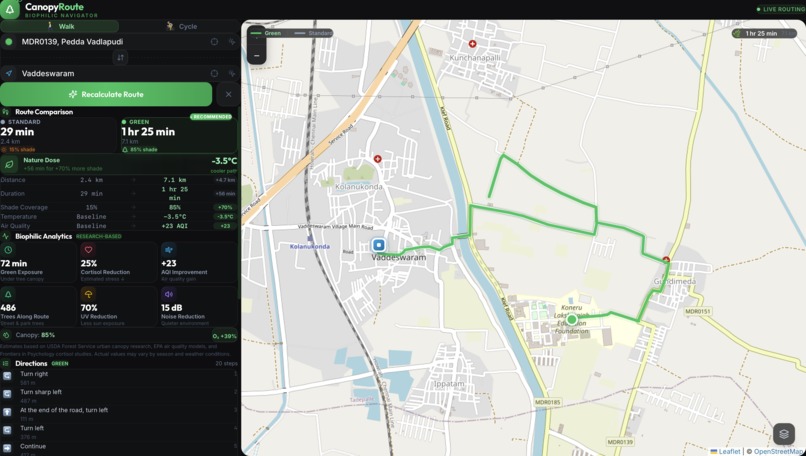The width and height of the screenshot is (806, 456).
Task: Click the +70% shade coverage badge
Action: coord(225,208)
